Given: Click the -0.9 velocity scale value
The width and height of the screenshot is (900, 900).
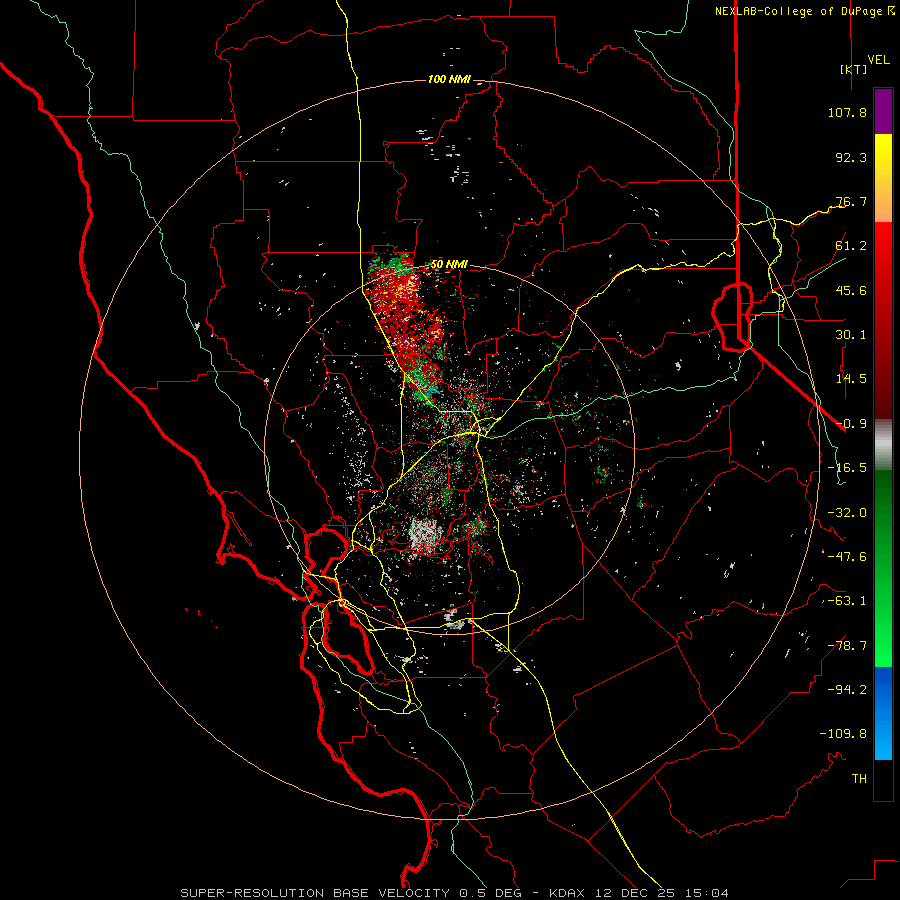Looking at the screenshot, I should [x=851, y=424].
